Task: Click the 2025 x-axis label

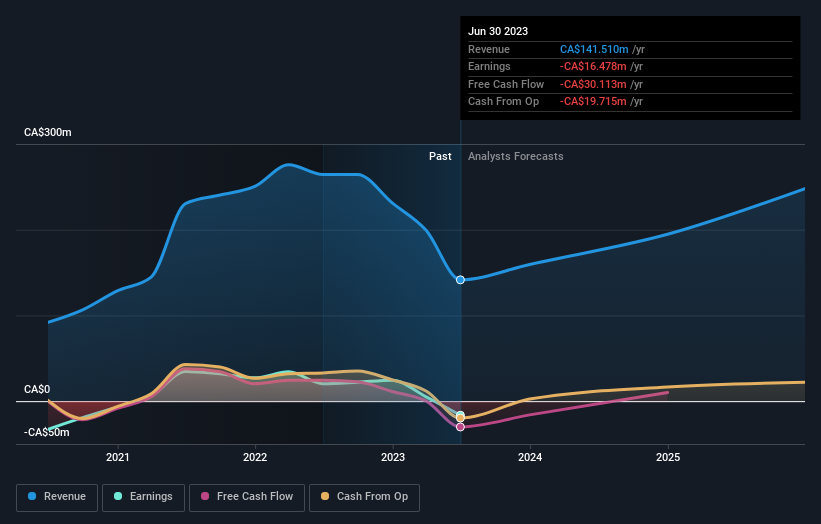Action: point(668,457)
